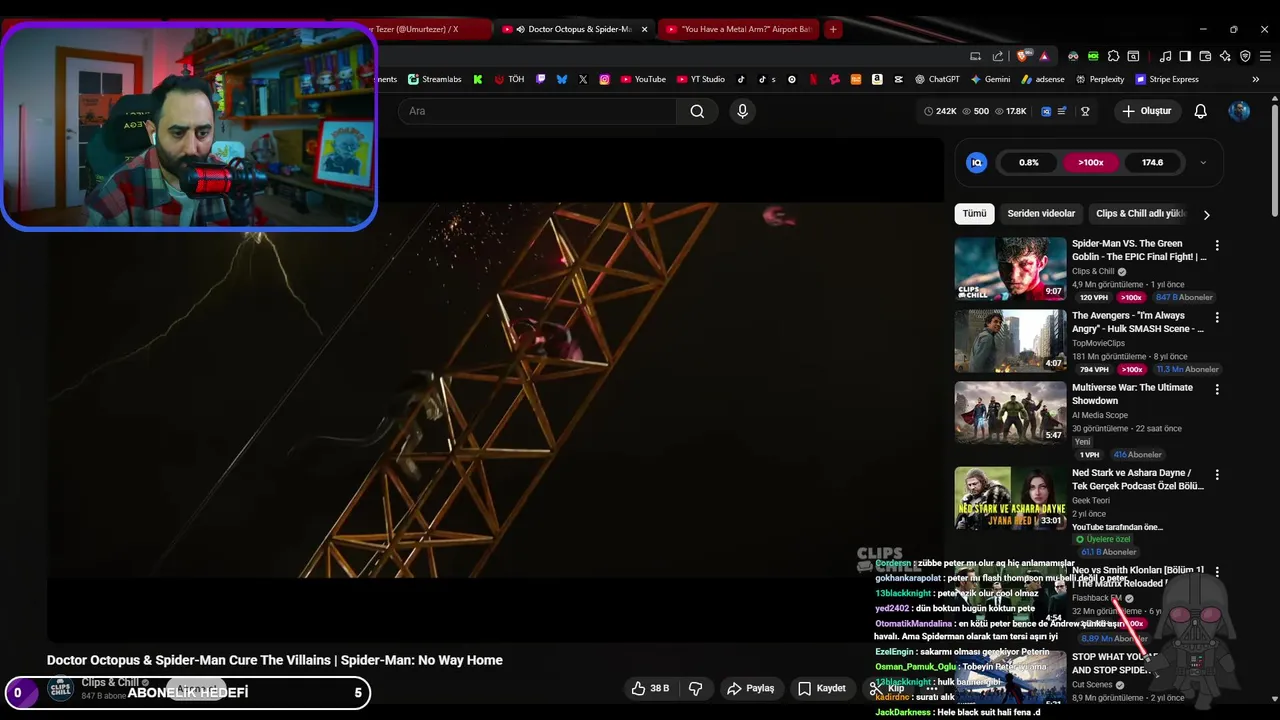Open options for Hulk SMASH video
Image resolution: width=1280 pixels, height=720 pixels.
point(1217,317)
